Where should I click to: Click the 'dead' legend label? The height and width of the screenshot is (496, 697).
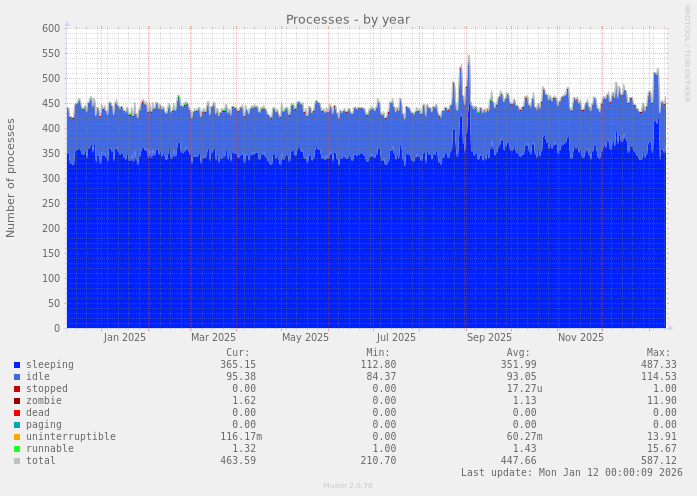pos(38,413)
